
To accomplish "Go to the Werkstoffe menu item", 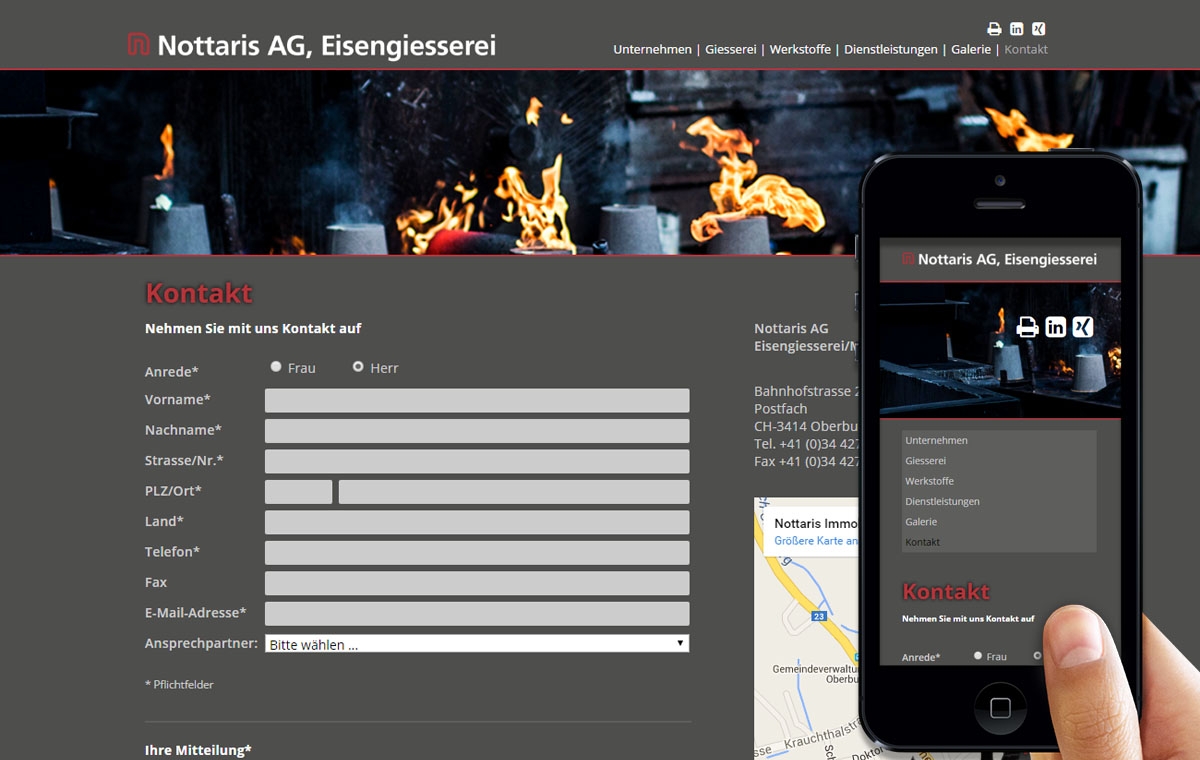I will coord(800,49).
